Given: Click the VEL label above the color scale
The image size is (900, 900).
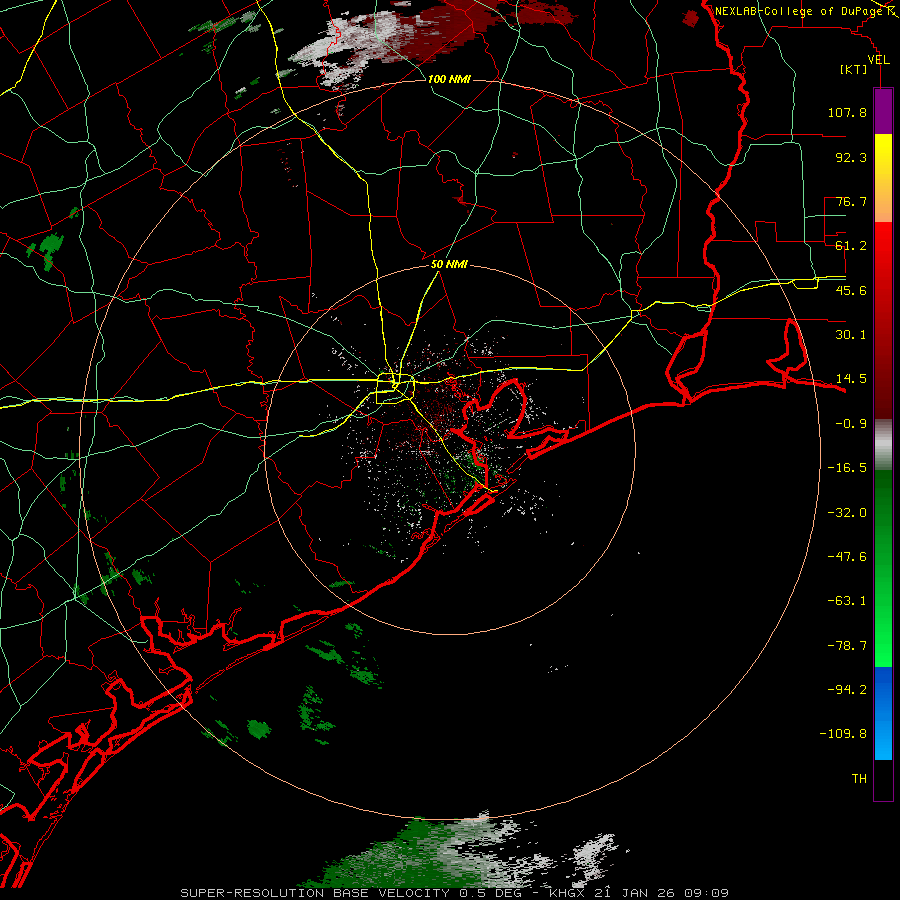Looking at the screenshot, I should 878,60.
